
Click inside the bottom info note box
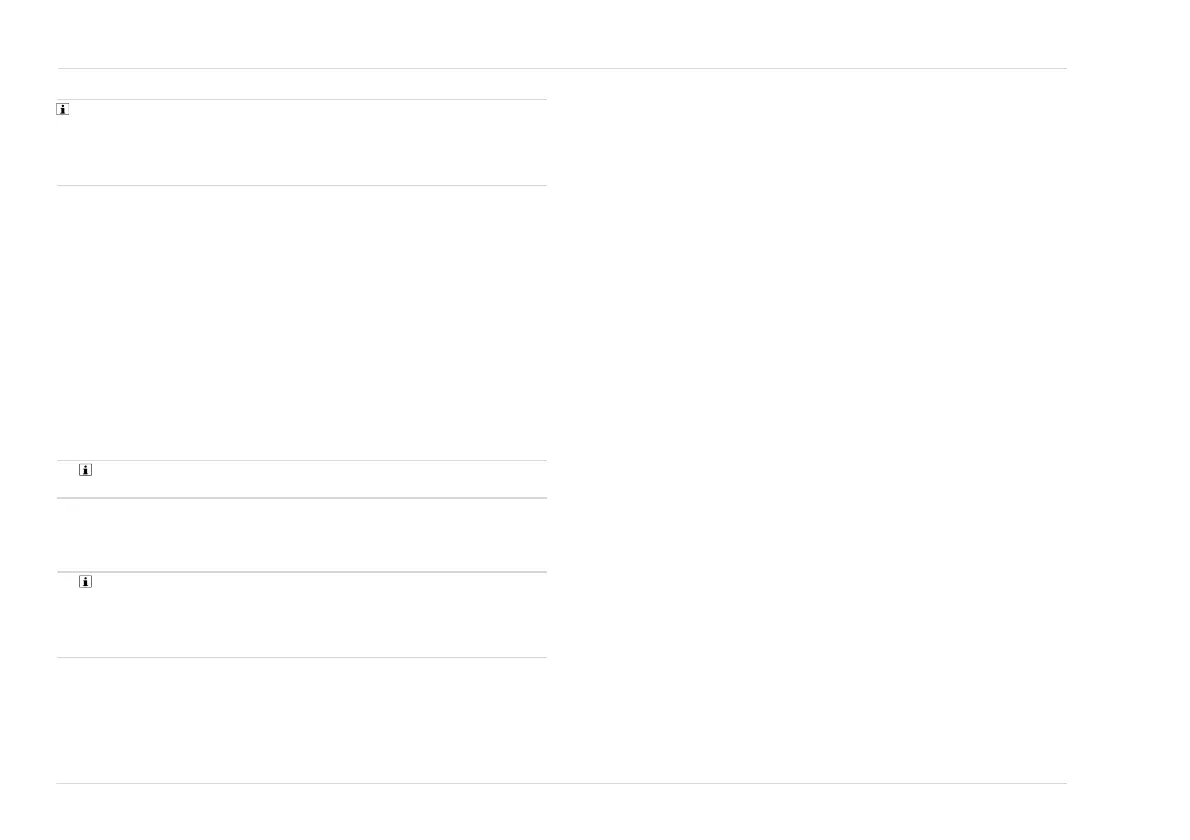[300, 615]
